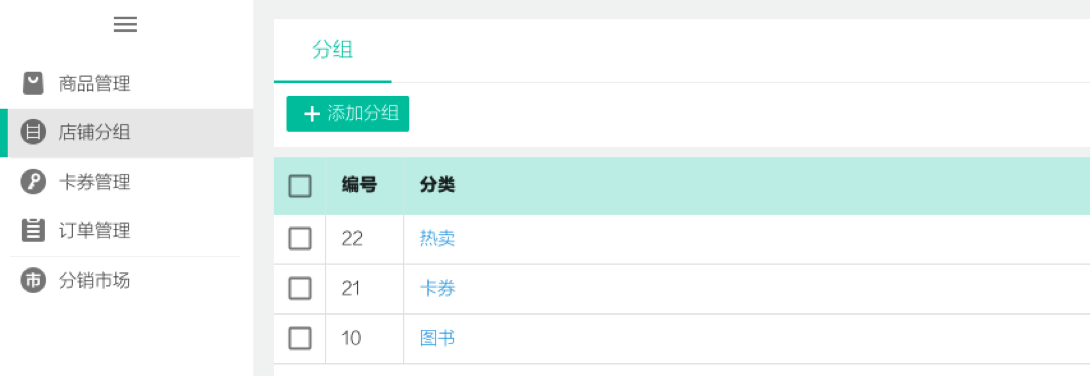
Task: Click the clipboard icon for 订单管理
Action: click(x=33, y=230)
